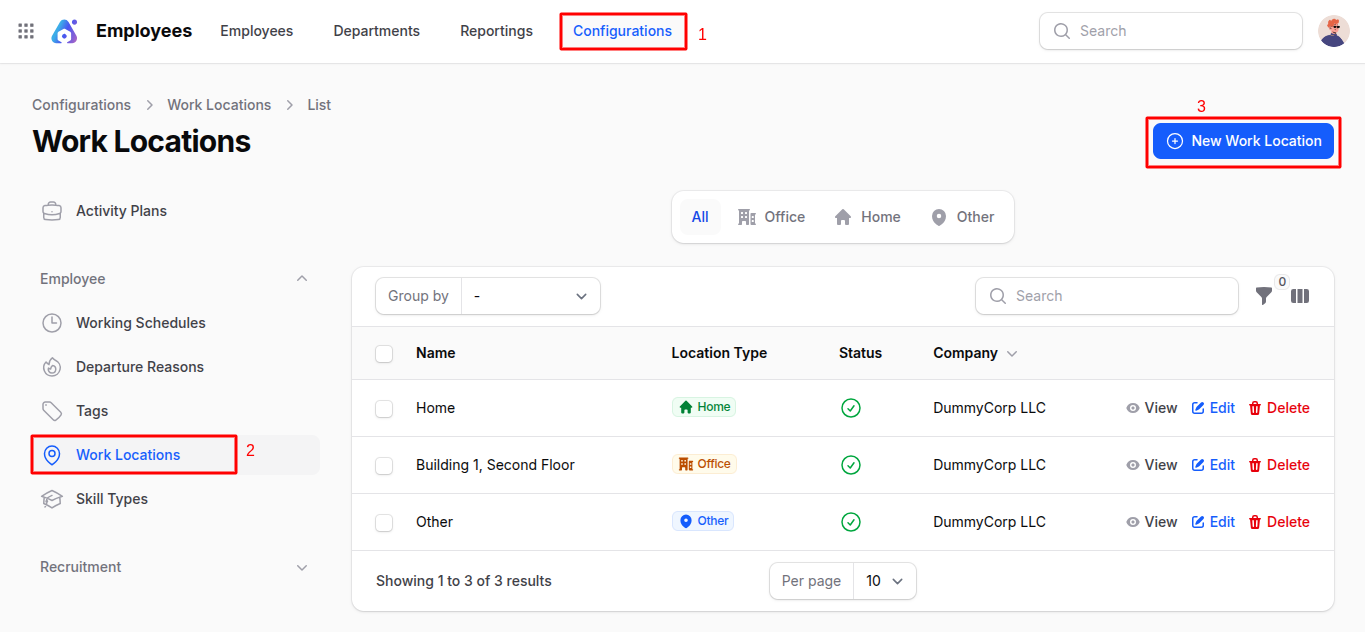Click the table Search input field
The image size is (1365, 632).
tap(1107, 296)
